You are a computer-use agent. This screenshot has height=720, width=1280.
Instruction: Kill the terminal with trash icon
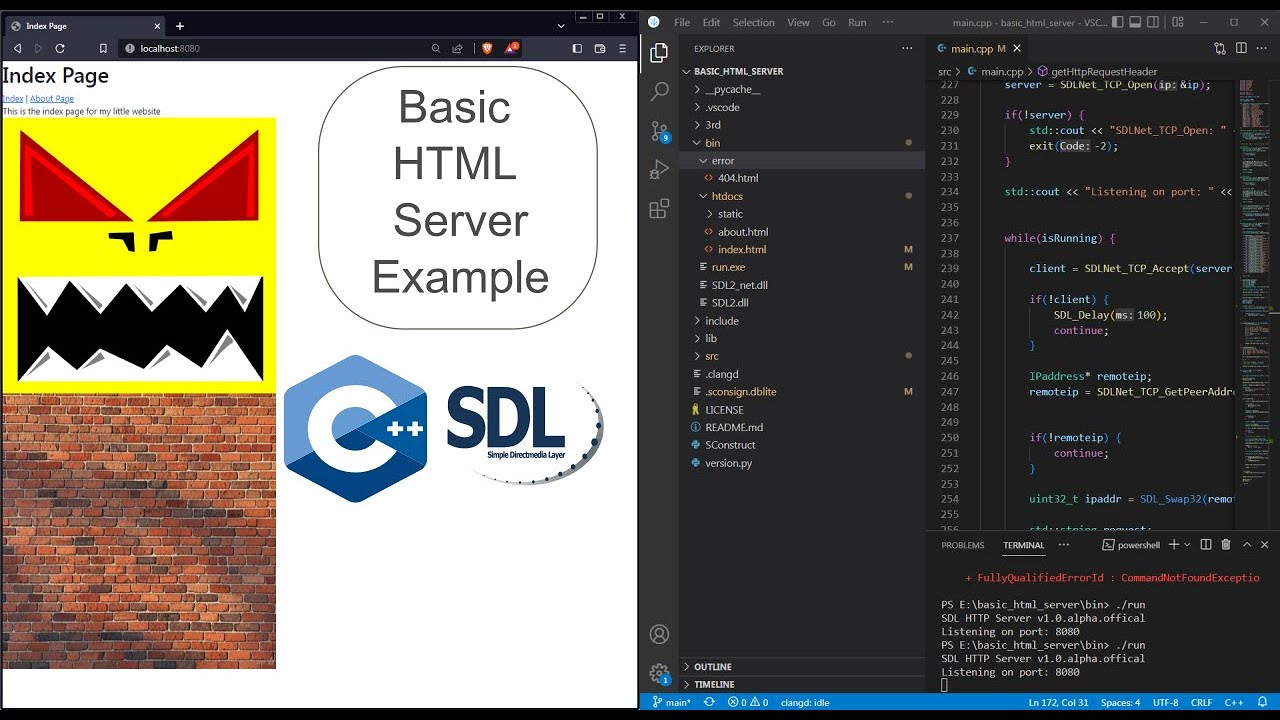[x=1226, y=545]
